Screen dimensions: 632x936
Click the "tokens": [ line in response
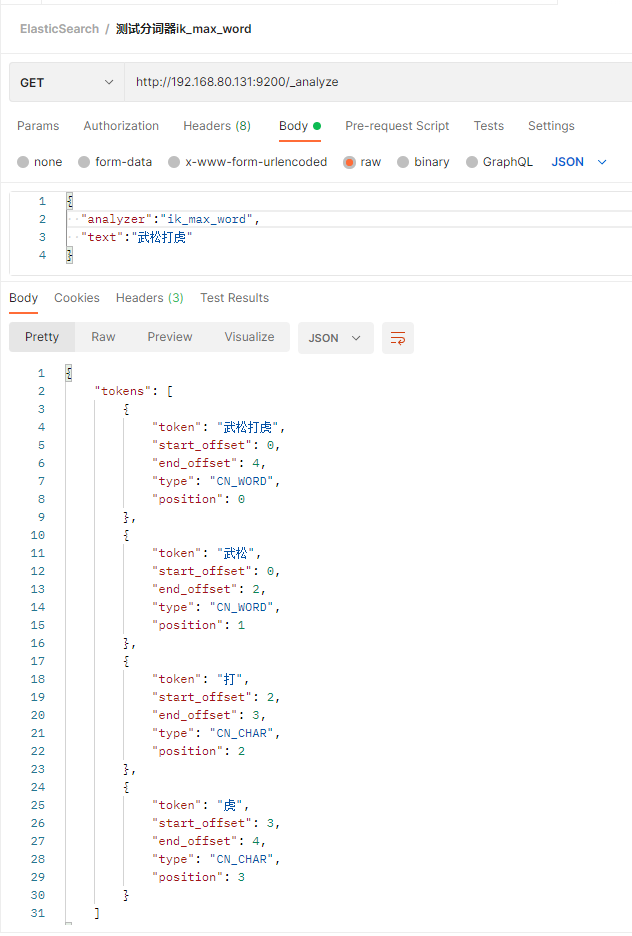(134, 391)
